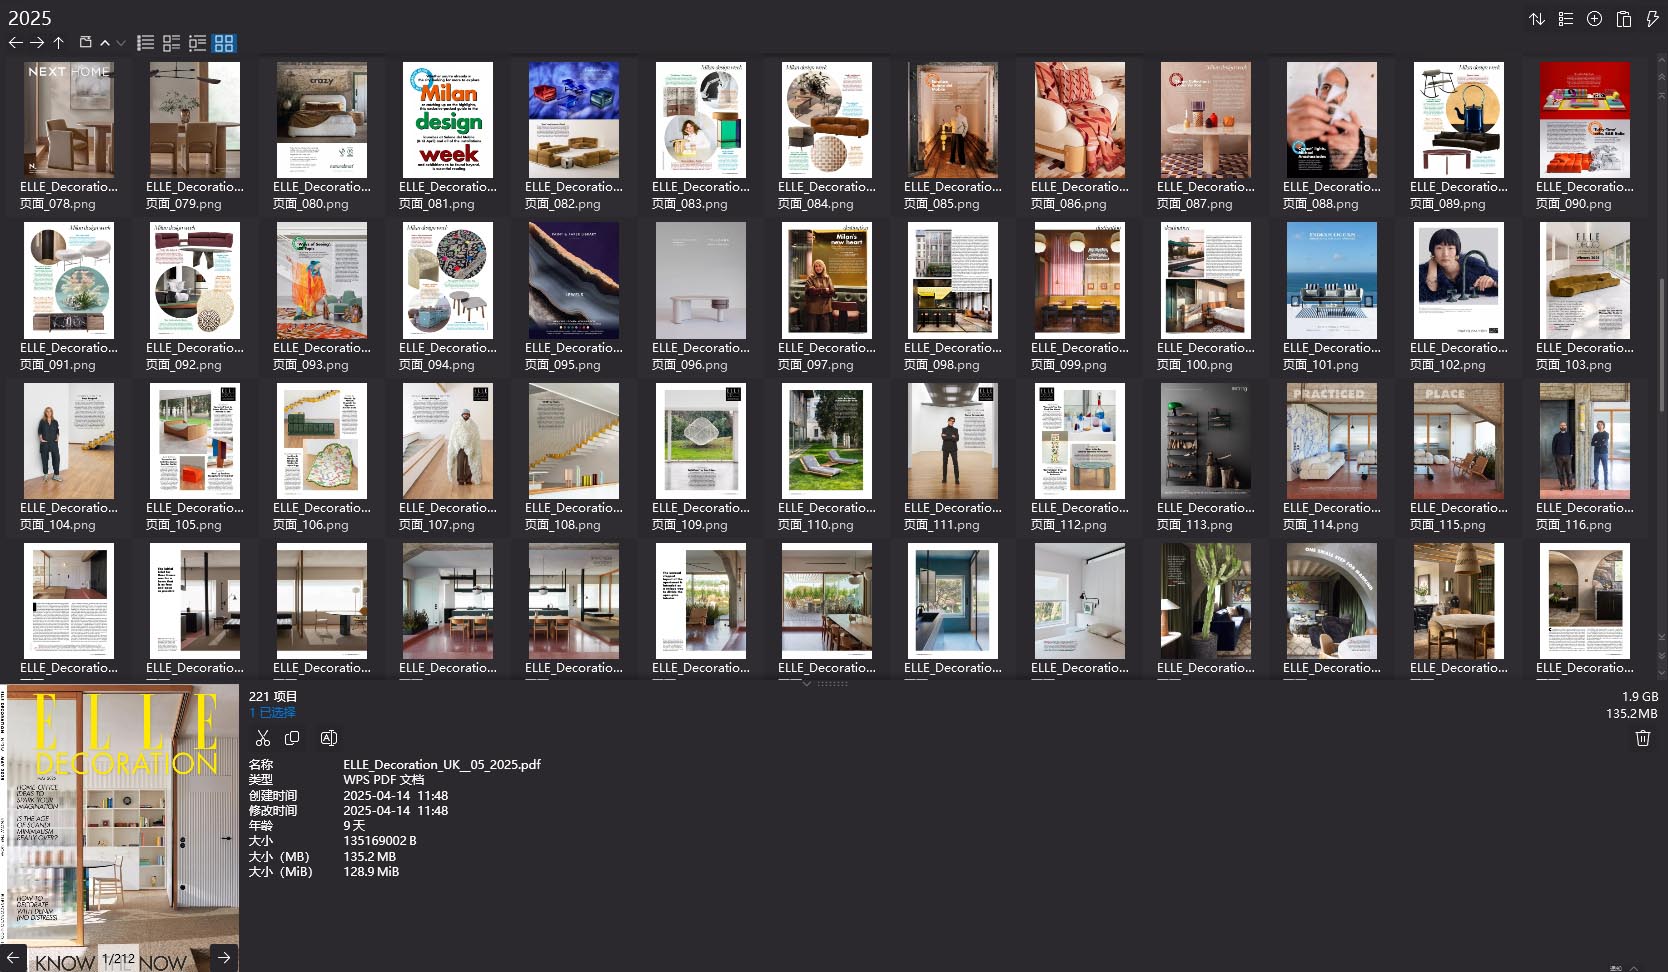Click the sort order arrows icon

click(1537, 19)
